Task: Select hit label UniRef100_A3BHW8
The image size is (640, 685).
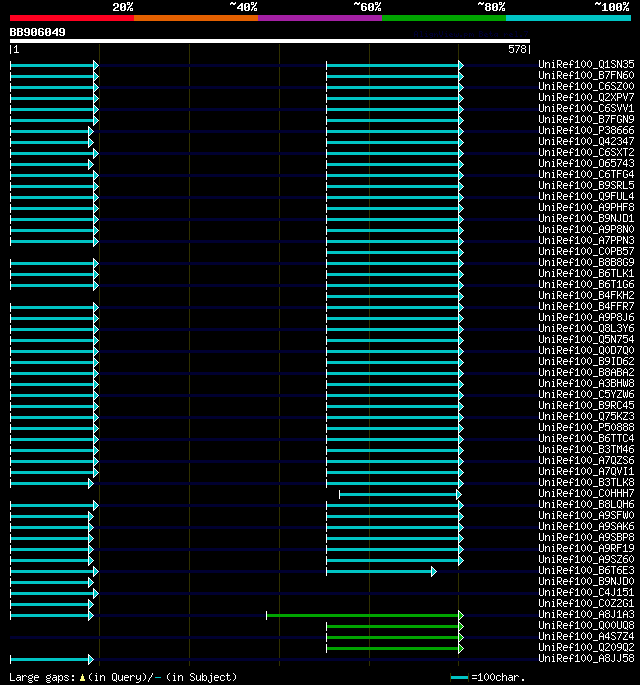Action: click(586, 383)
